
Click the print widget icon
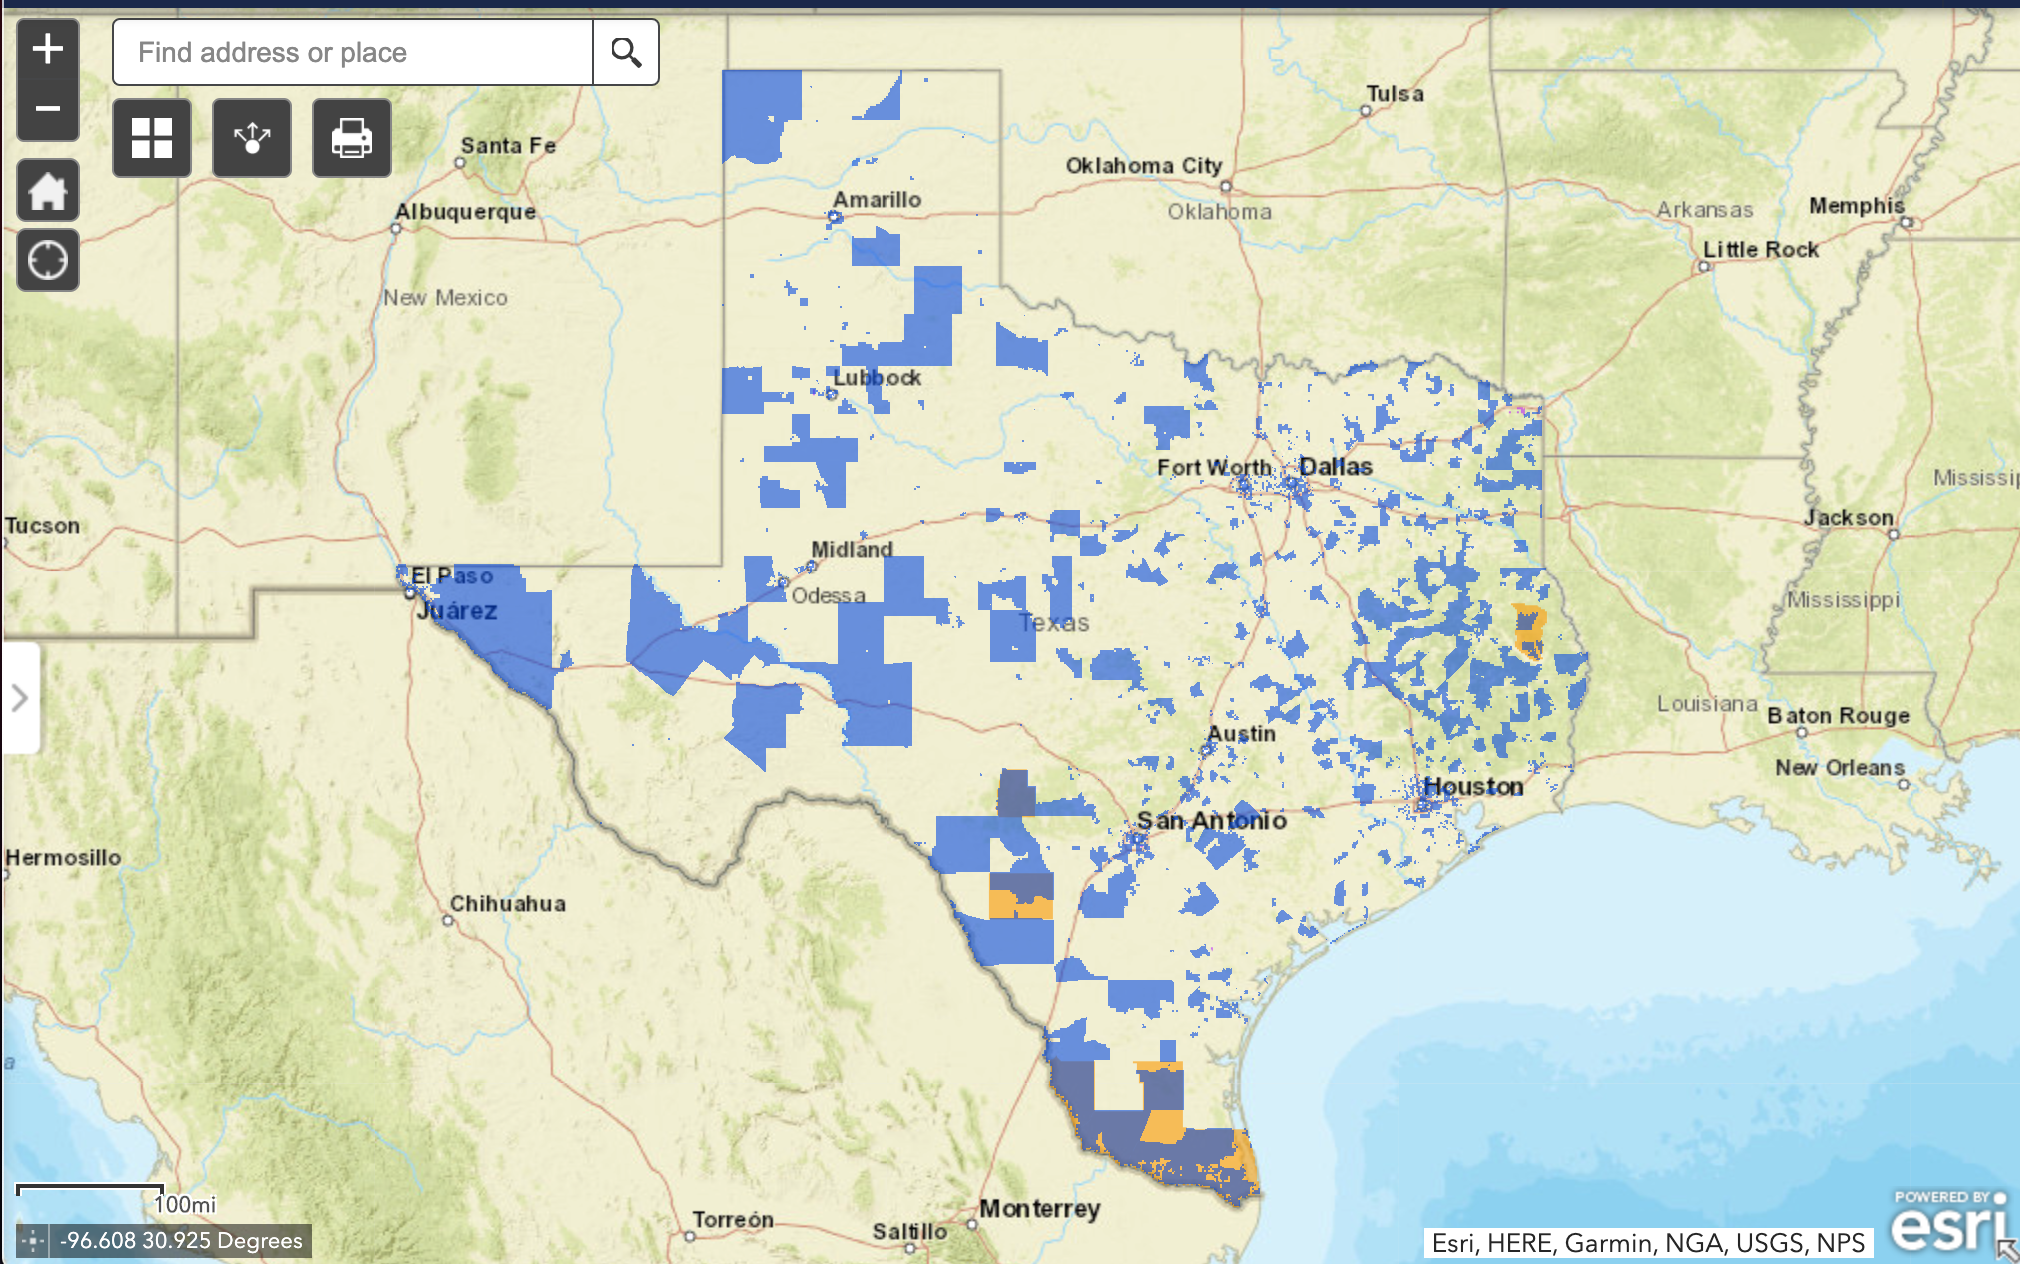point(352,138)
